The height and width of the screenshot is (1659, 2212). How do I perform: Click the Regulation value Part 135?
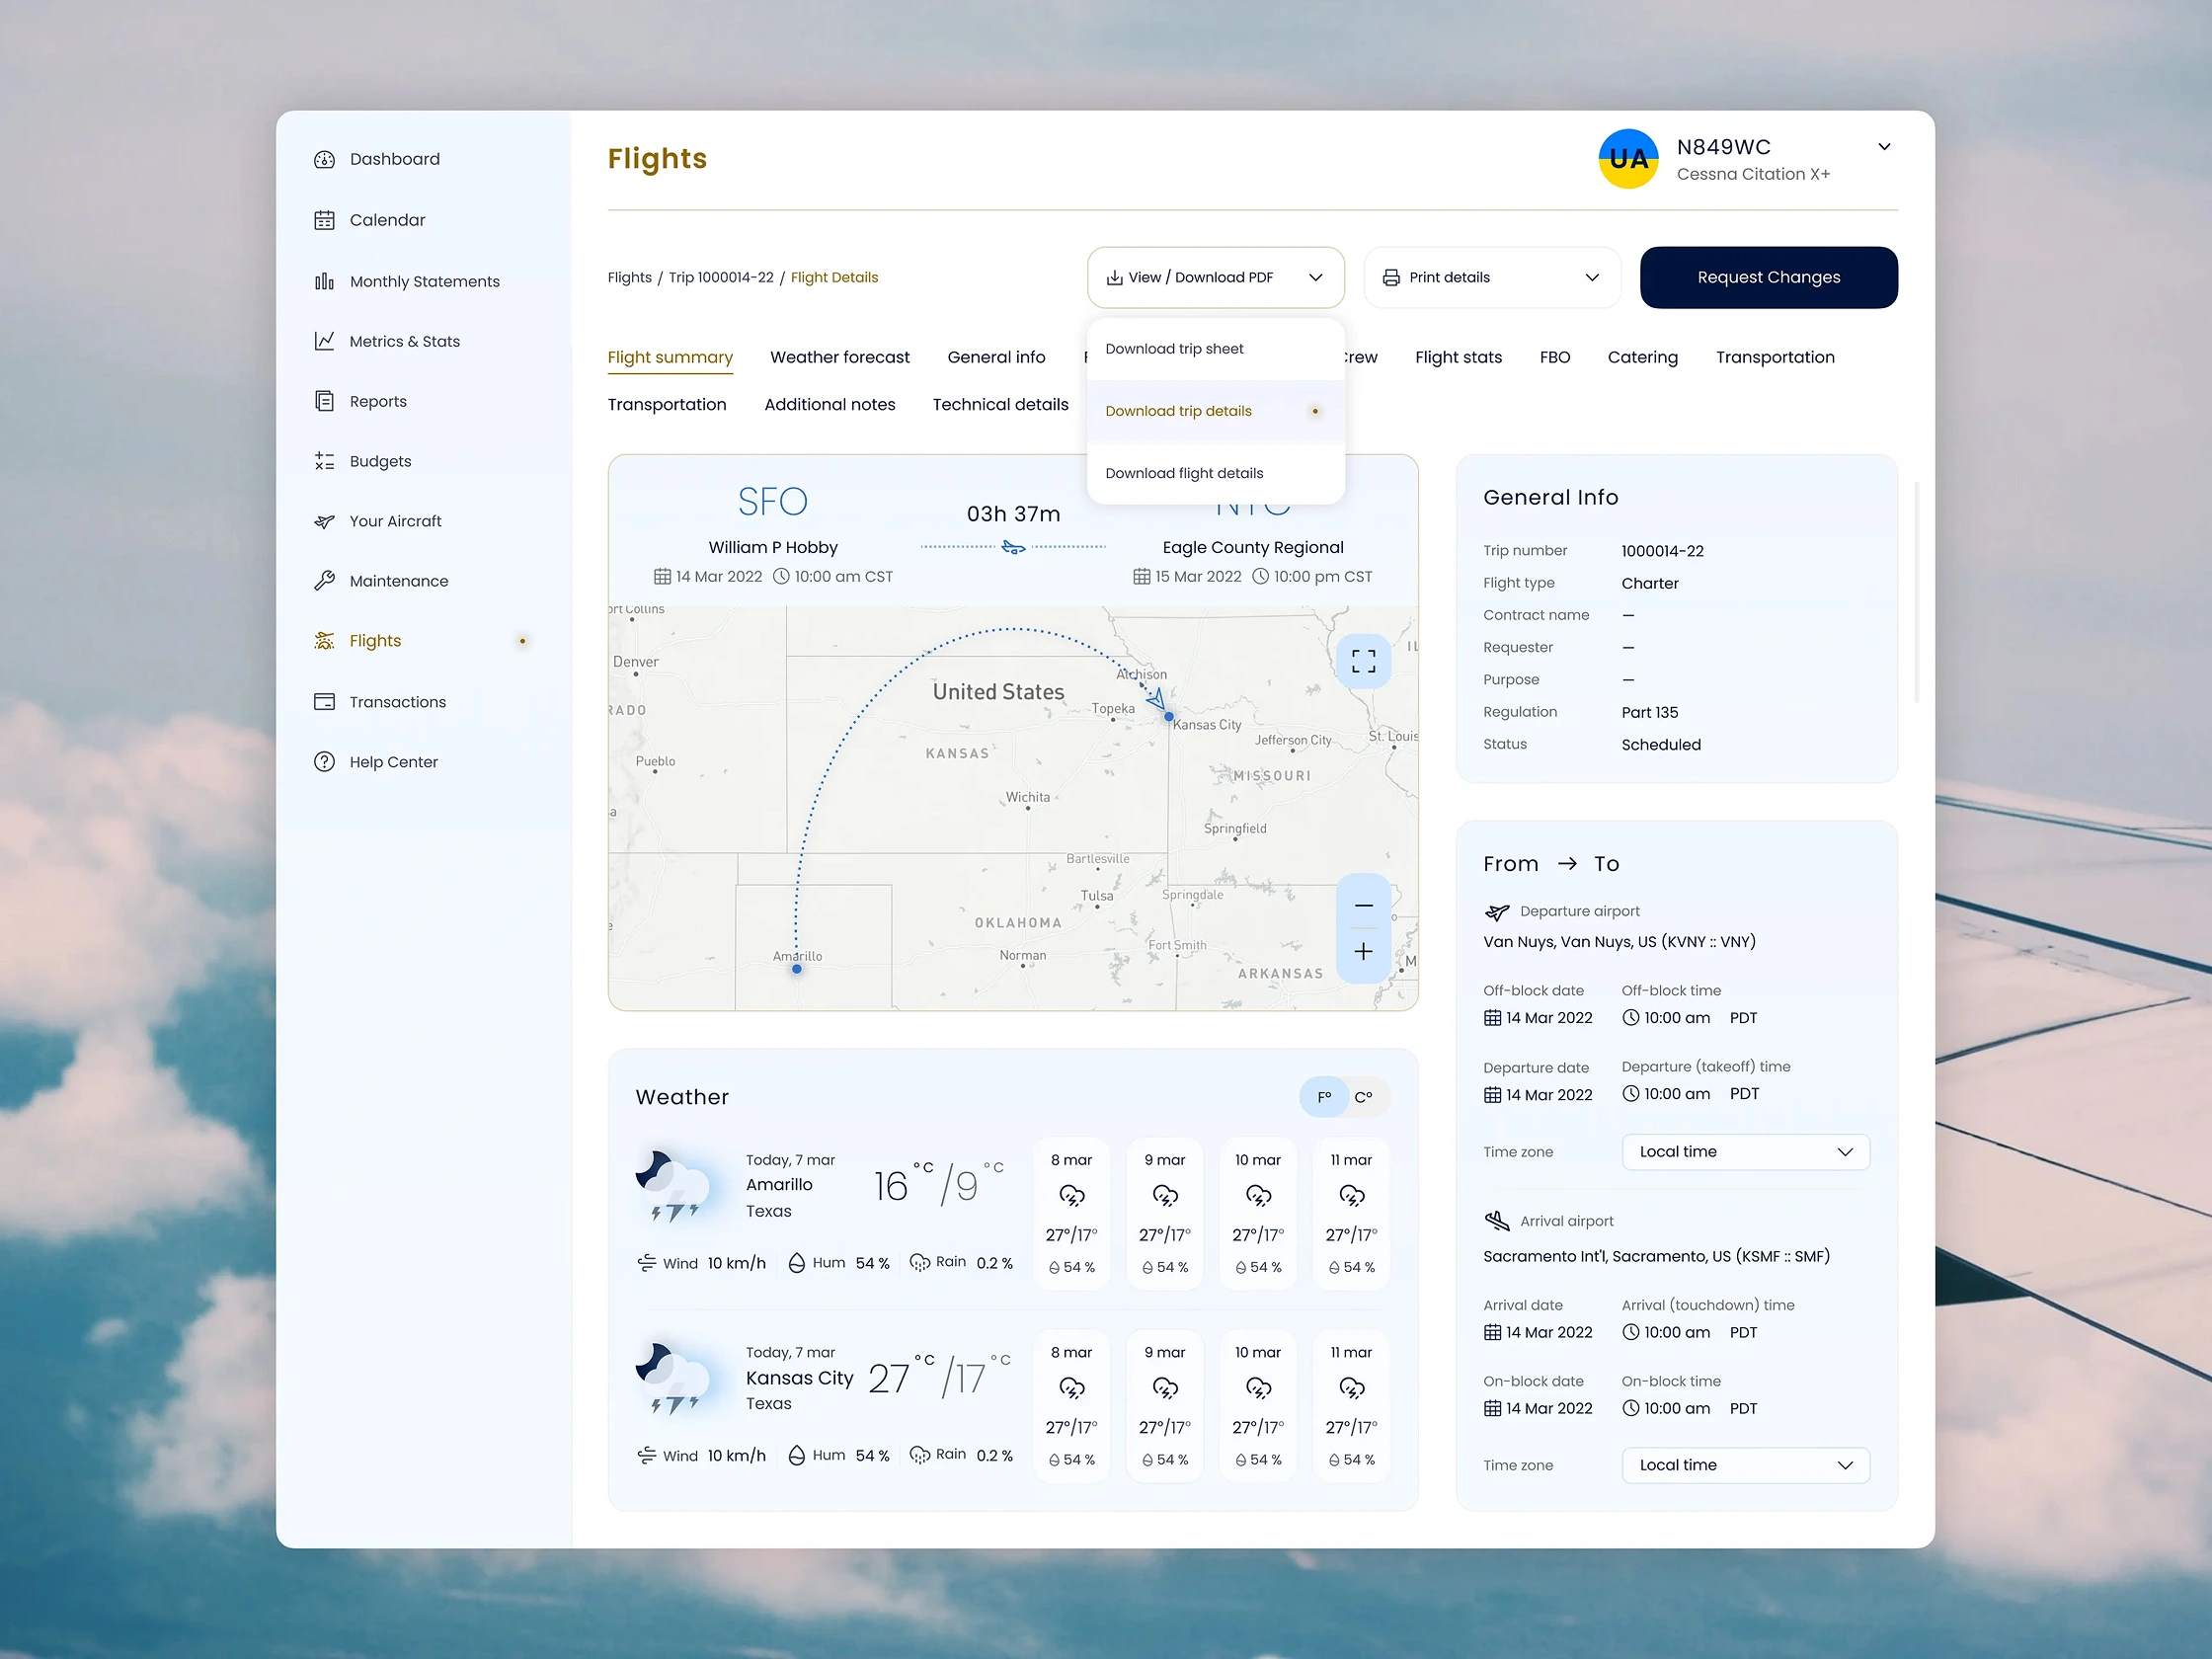(1649, 713)
